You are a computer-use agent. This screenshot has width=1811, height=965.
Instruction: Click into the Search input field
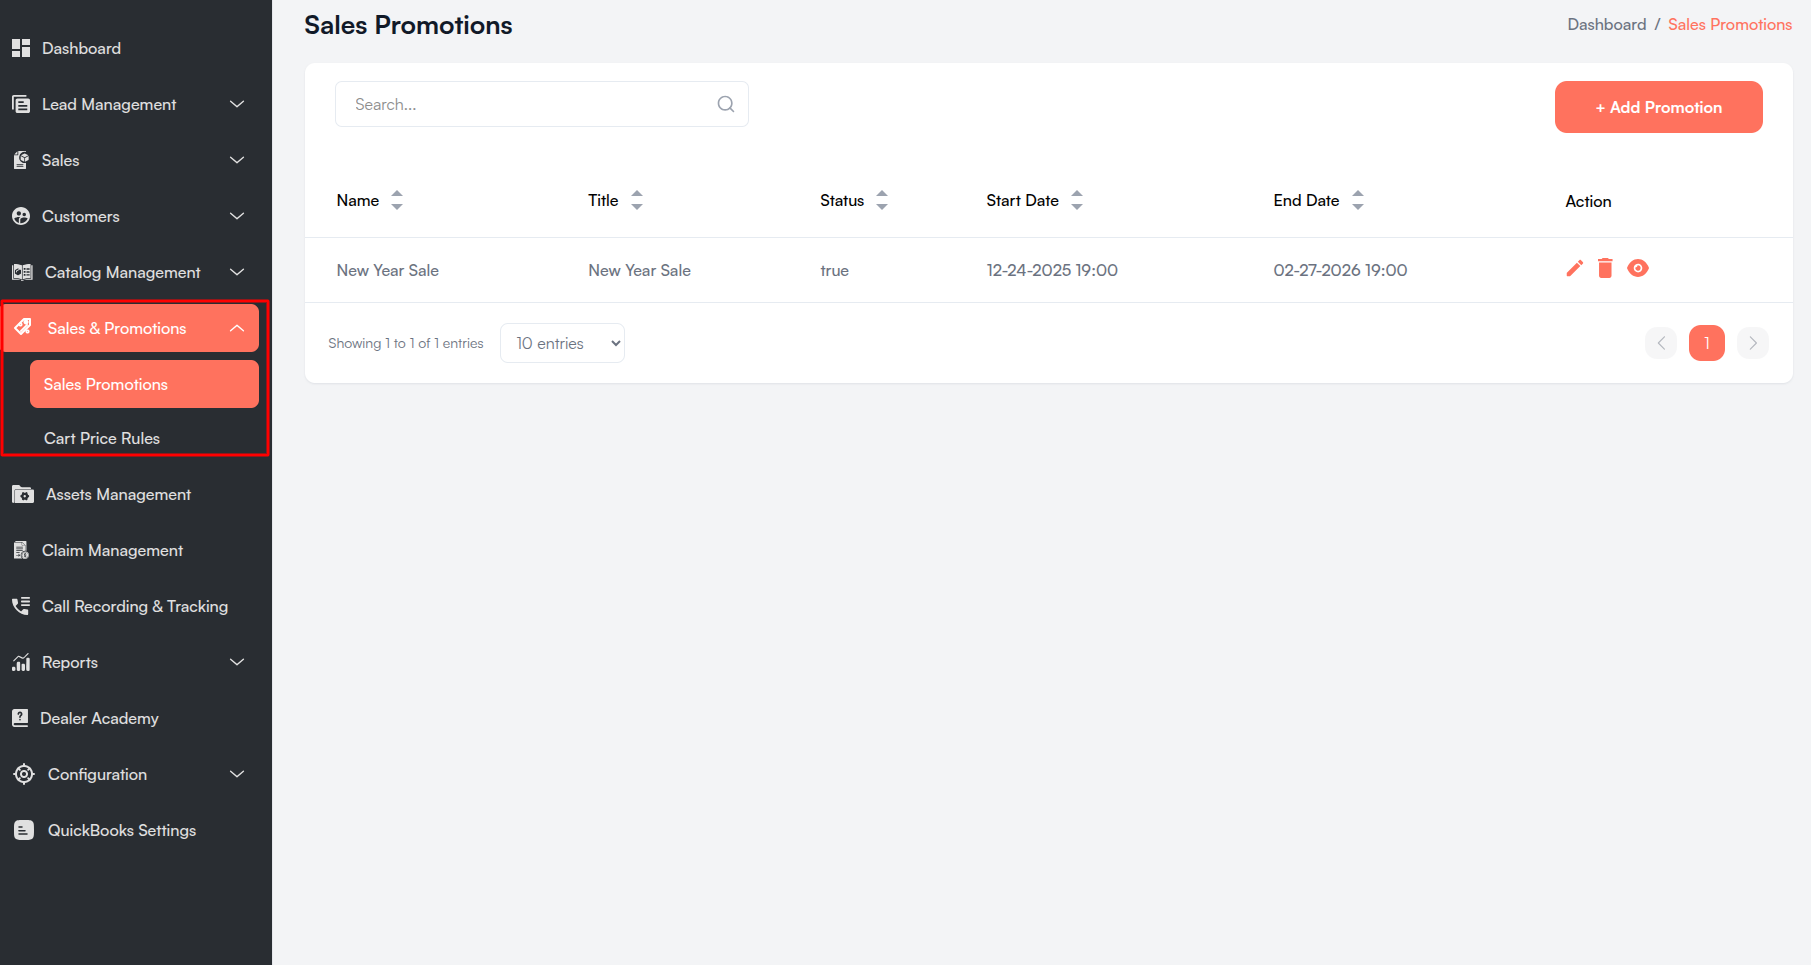[542, 104]
